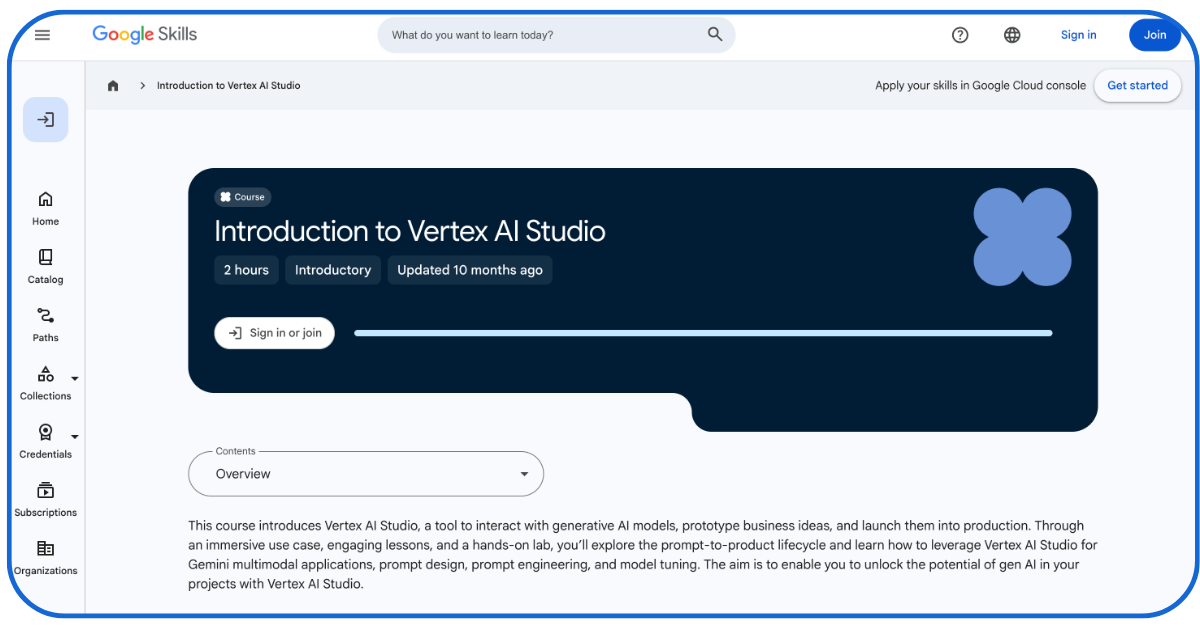Click the sidebar sign-in arrow icon
The image size is (1200, 628).
46,120
